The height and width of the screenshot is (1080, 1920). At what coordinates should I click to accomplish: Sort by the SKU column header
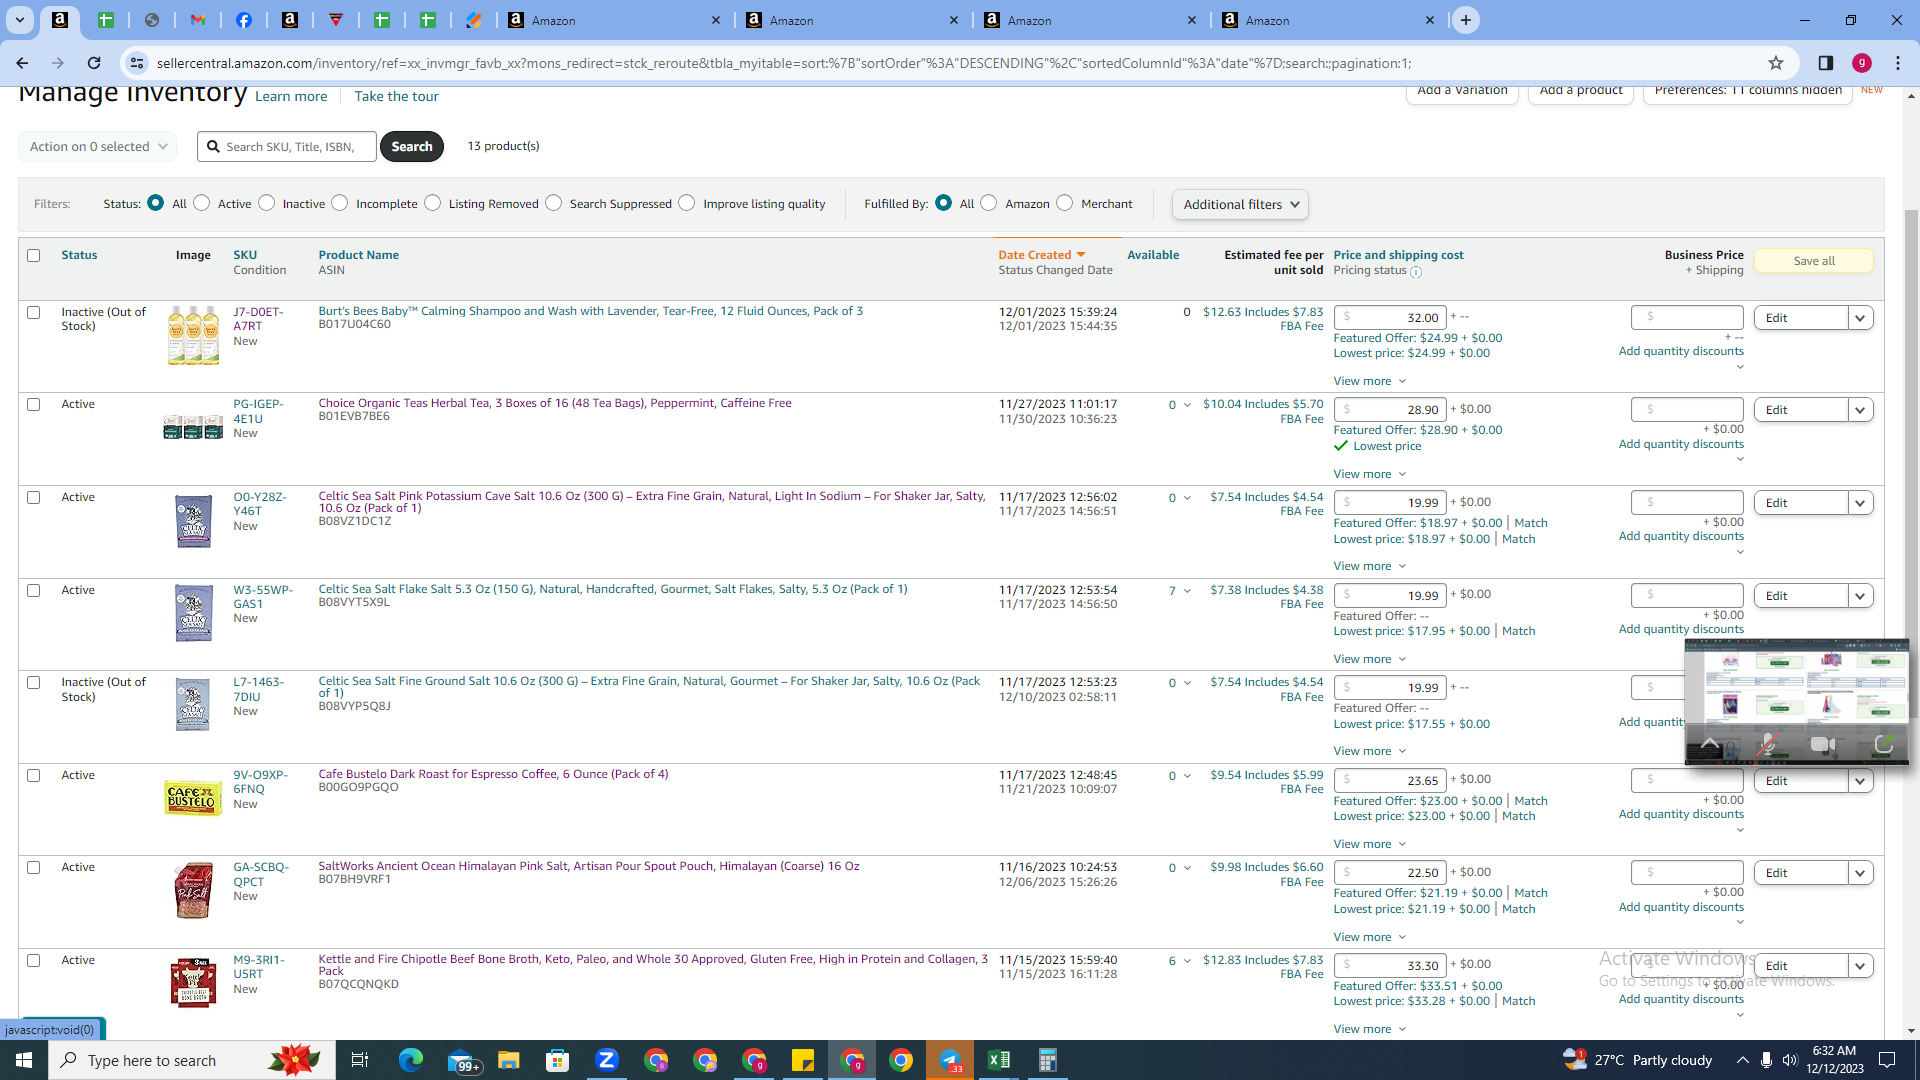click(245, 255)
